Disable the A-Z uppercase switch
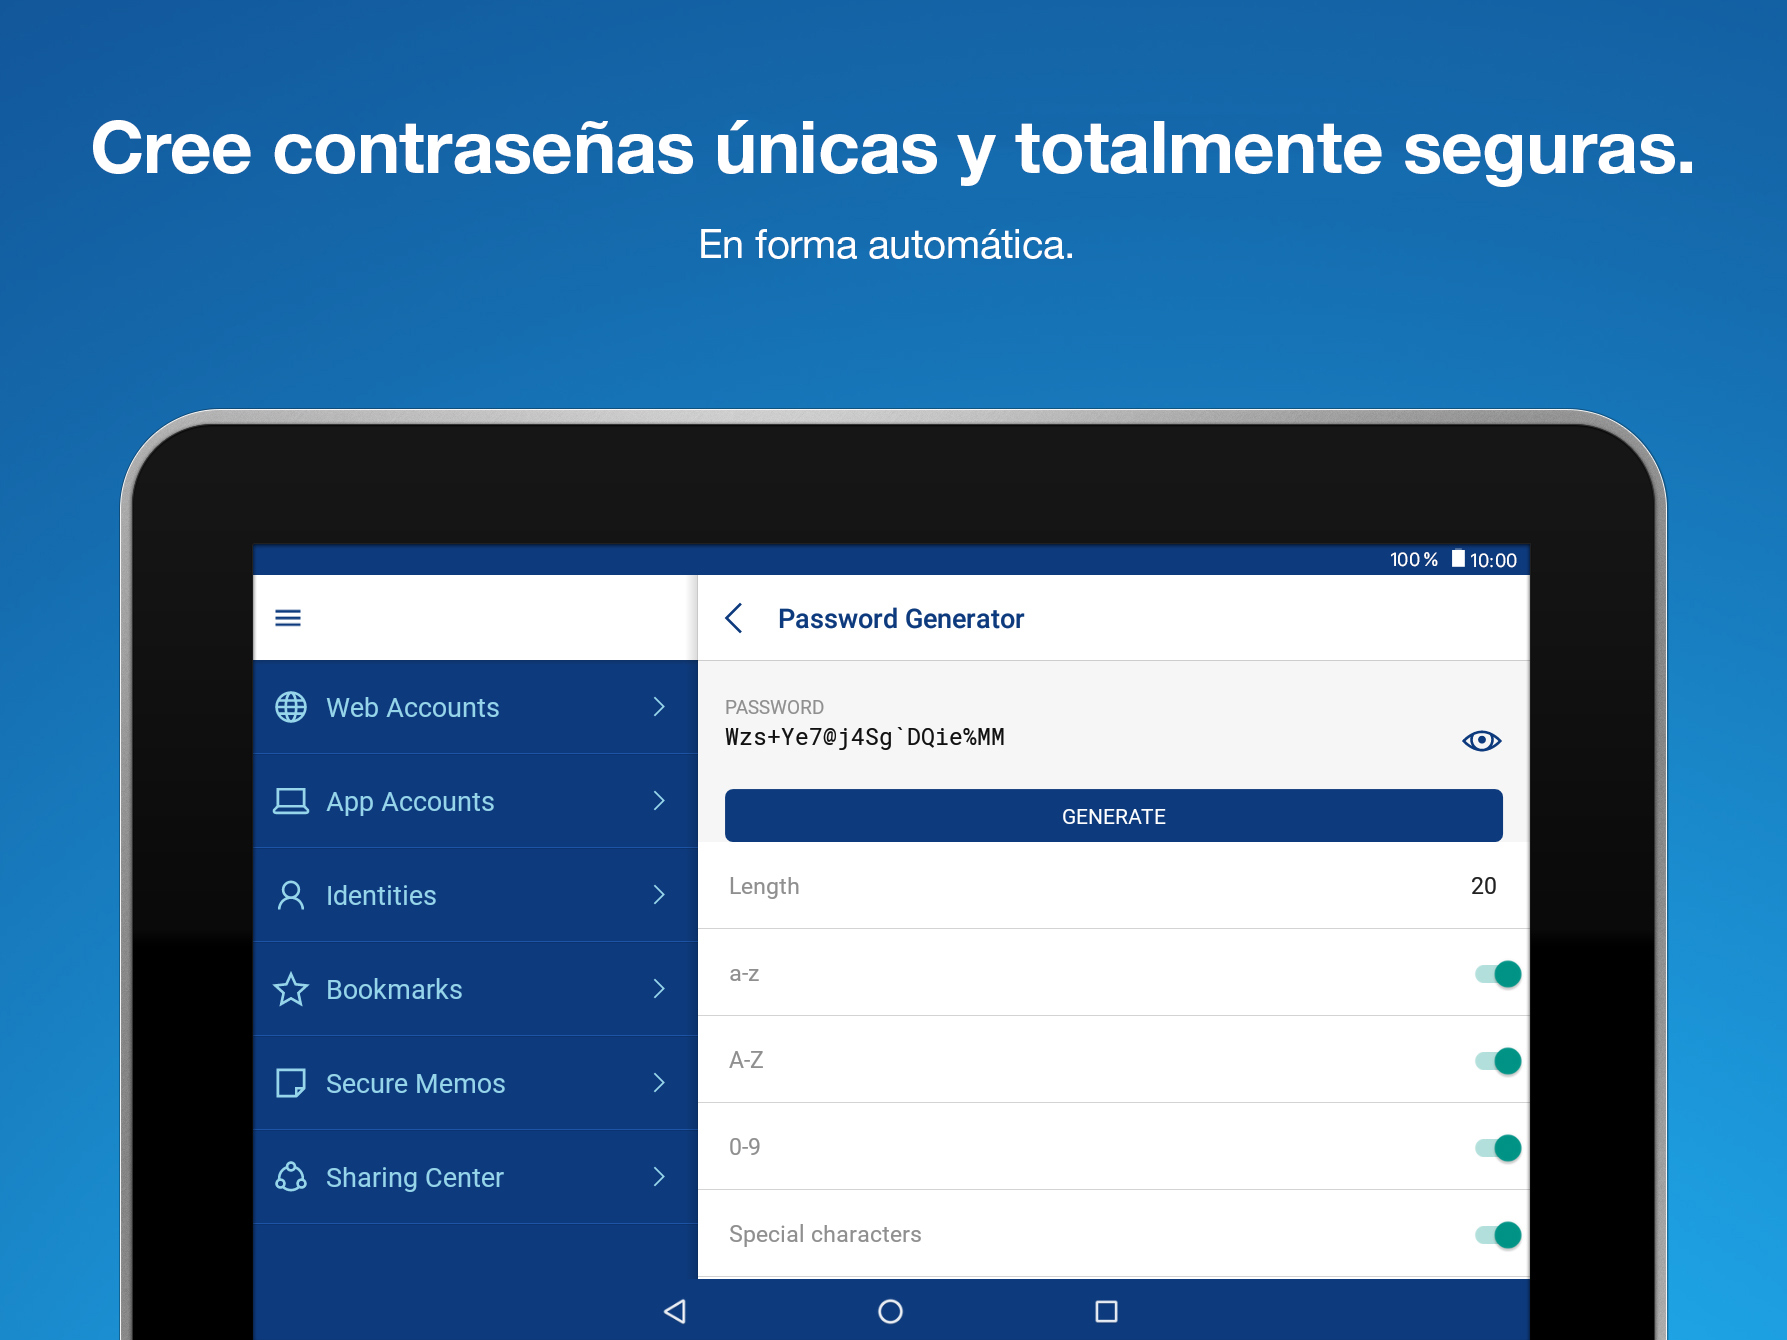The height and width of the screenshot is (1340, 1787). 1498,1061
